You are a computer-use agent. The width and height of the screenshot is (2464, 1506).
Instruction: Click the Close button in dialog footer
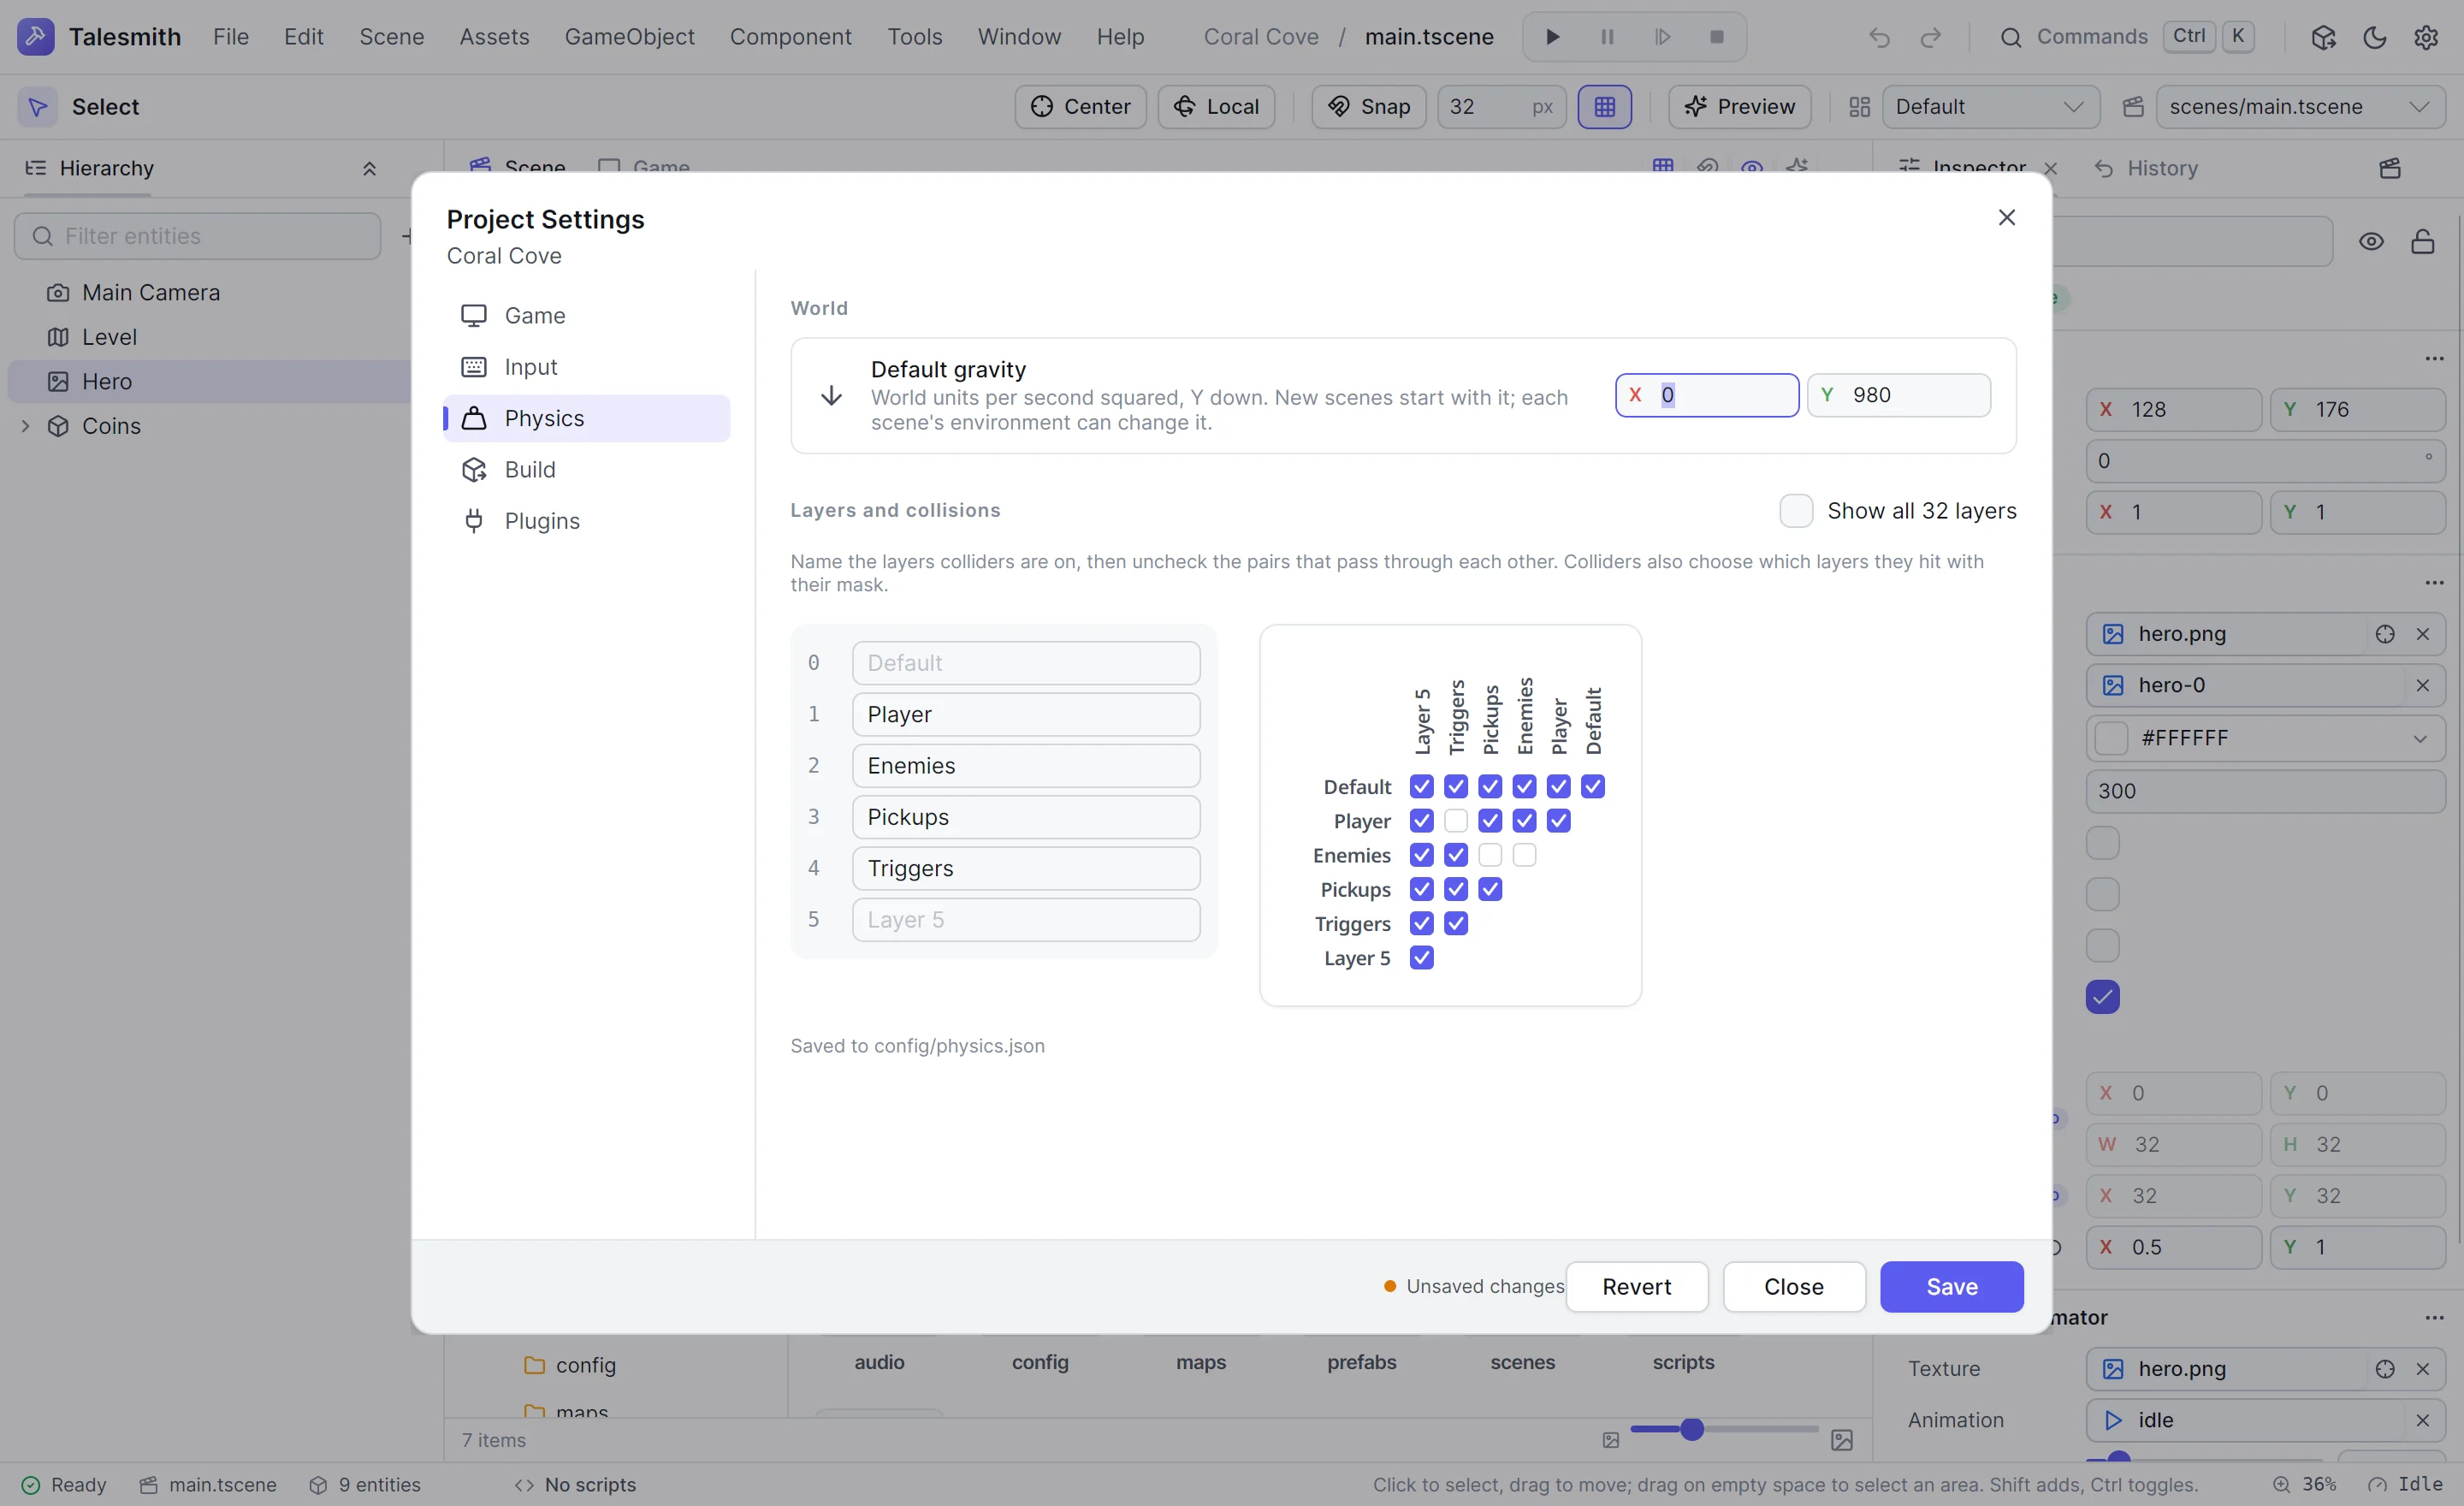coord(1793,1287)
